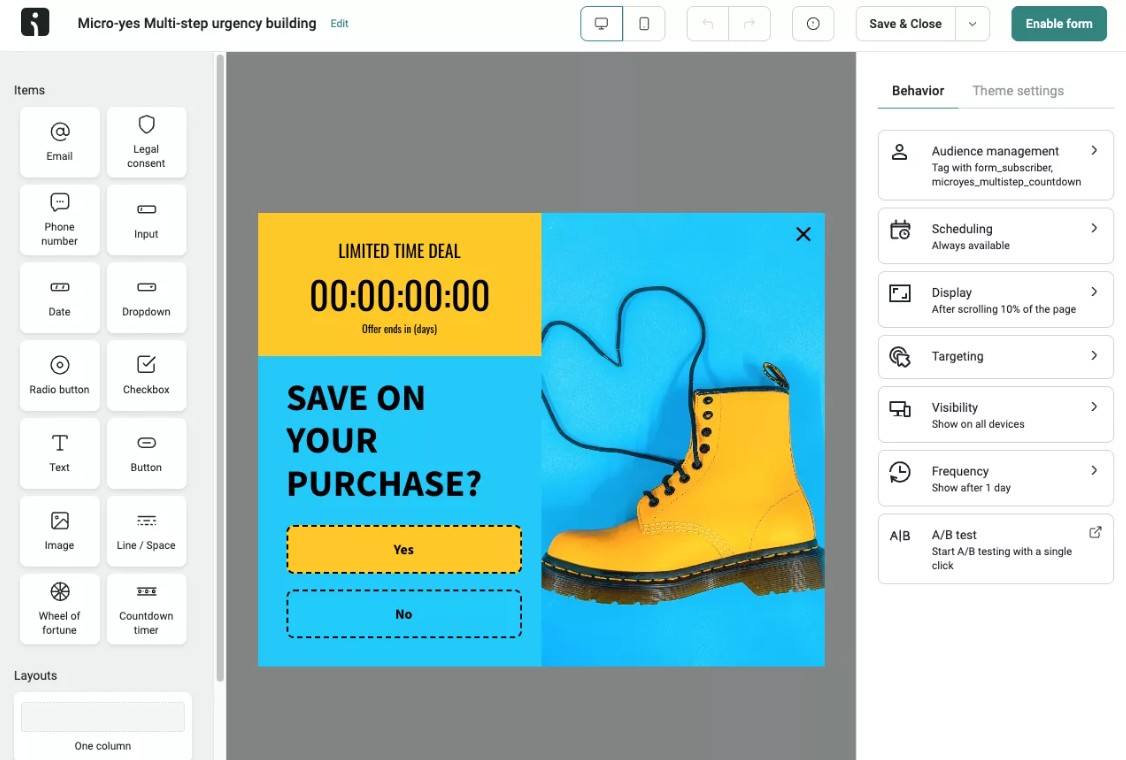
Task: Insert an Image element
Action: click(59, 531)
